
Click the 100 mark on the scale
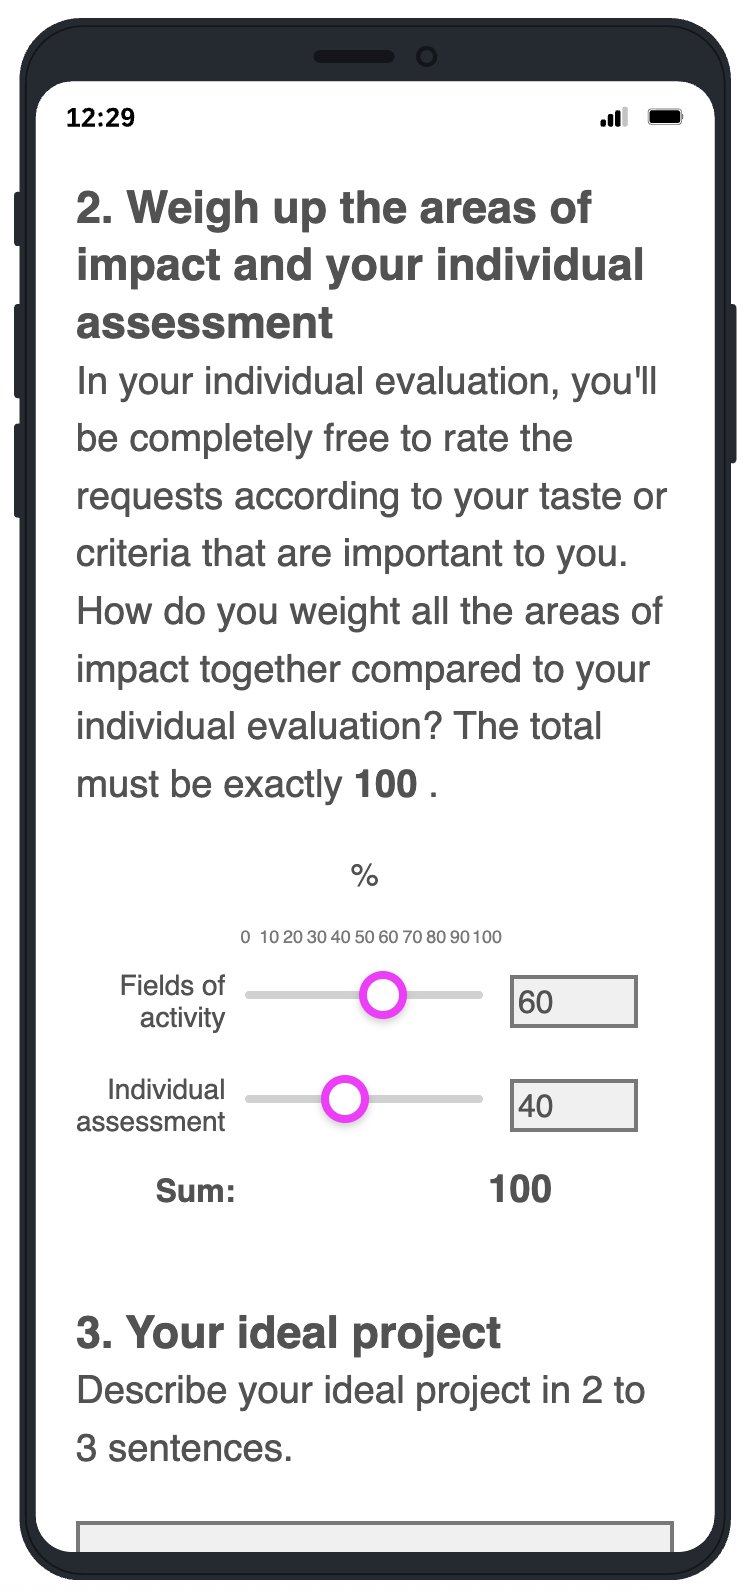point(487,937)
